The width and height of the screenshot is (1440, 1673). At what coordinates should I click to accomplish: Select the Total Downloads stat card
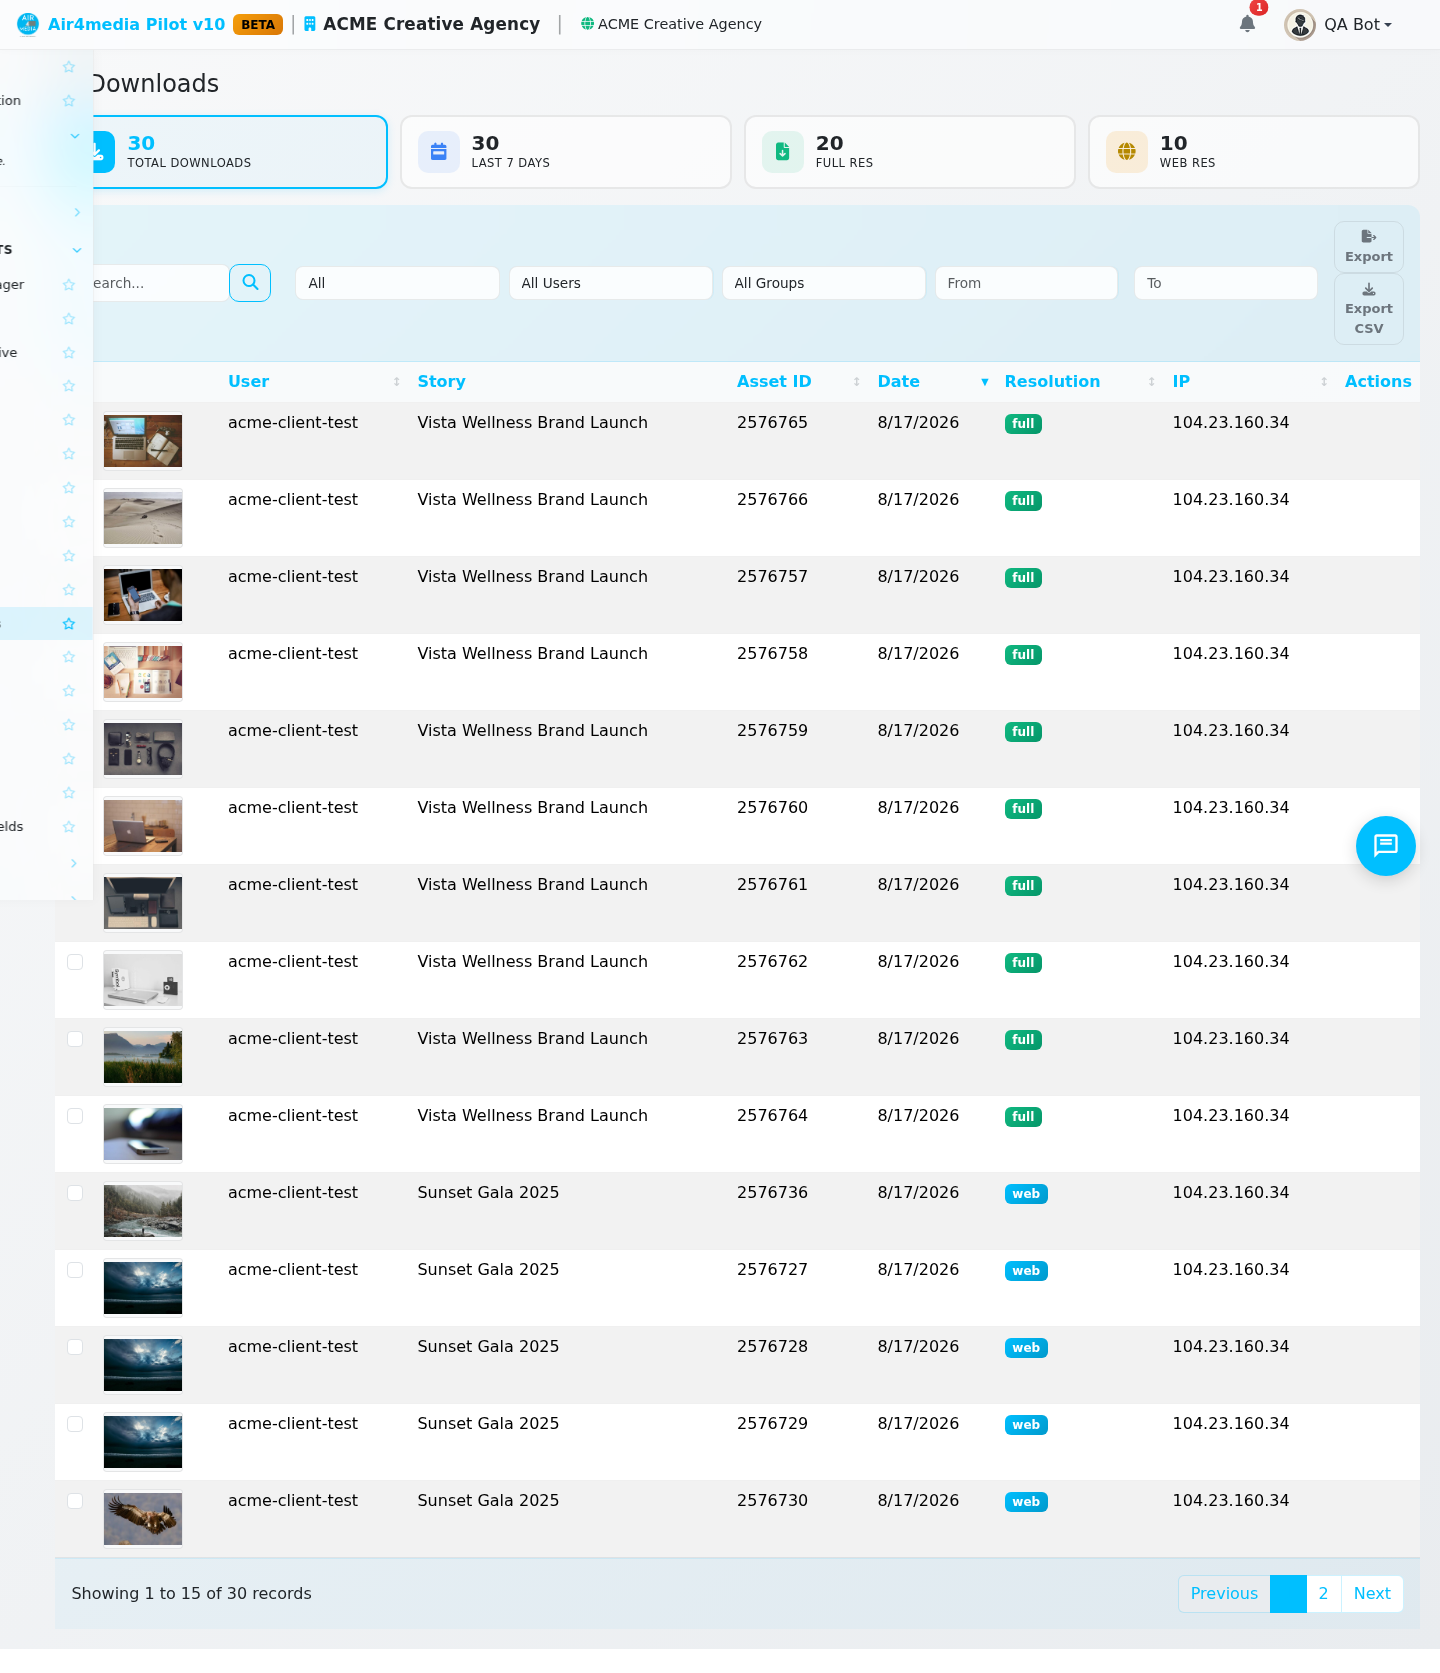[240, 152]
